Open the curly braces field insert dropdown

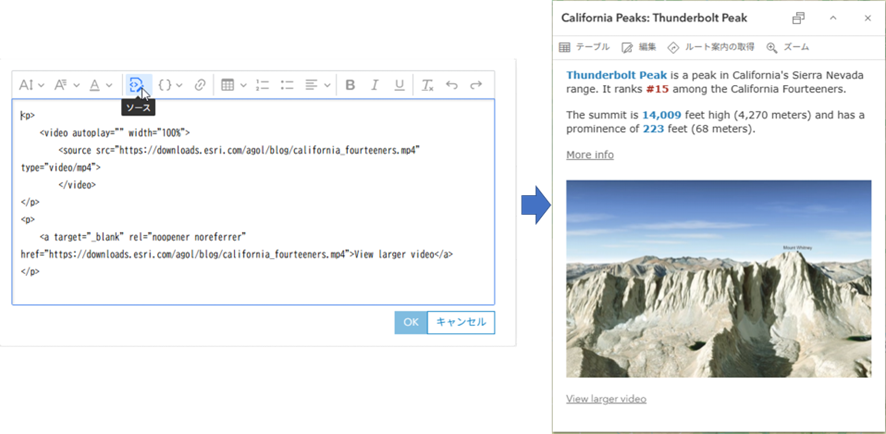[x=170, y=85]
